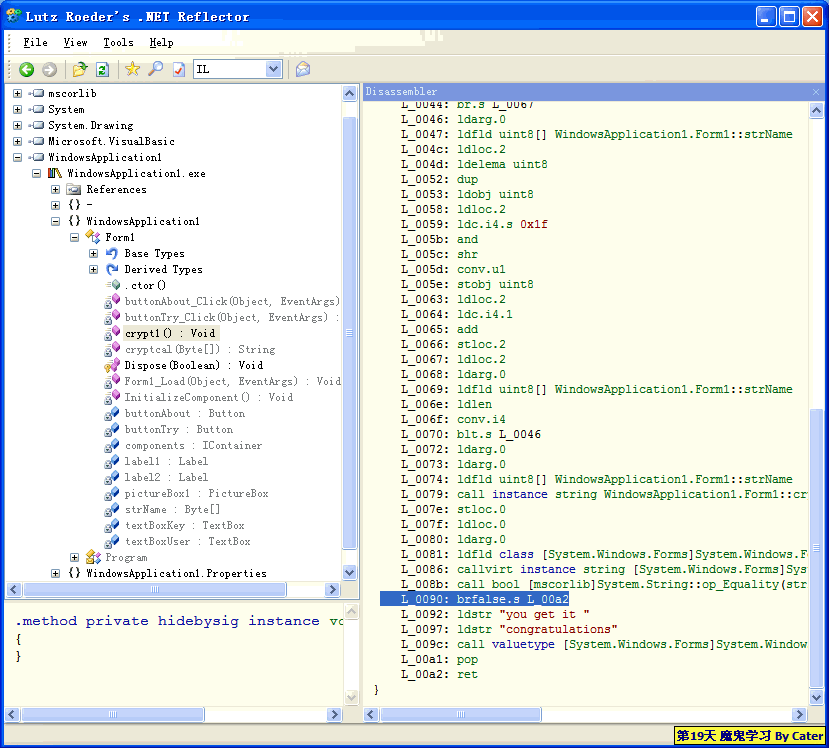The image size is (829, 748).
Task: Click the Derived Types arrow icon
Action: click(x=112, y=269)
